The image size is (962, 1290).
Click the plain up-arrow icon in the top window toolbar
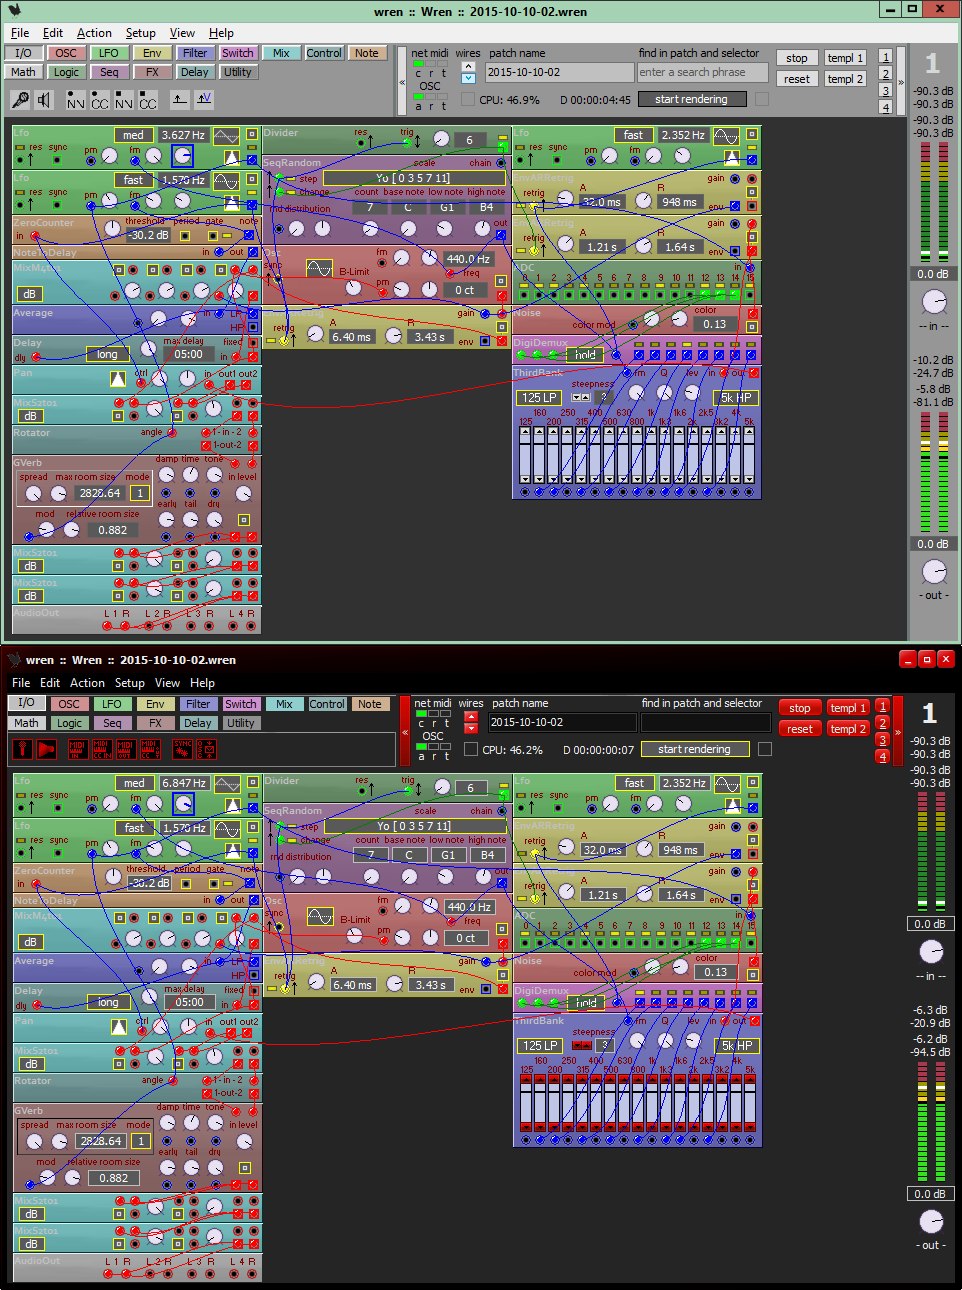click(x=179, y=98)
